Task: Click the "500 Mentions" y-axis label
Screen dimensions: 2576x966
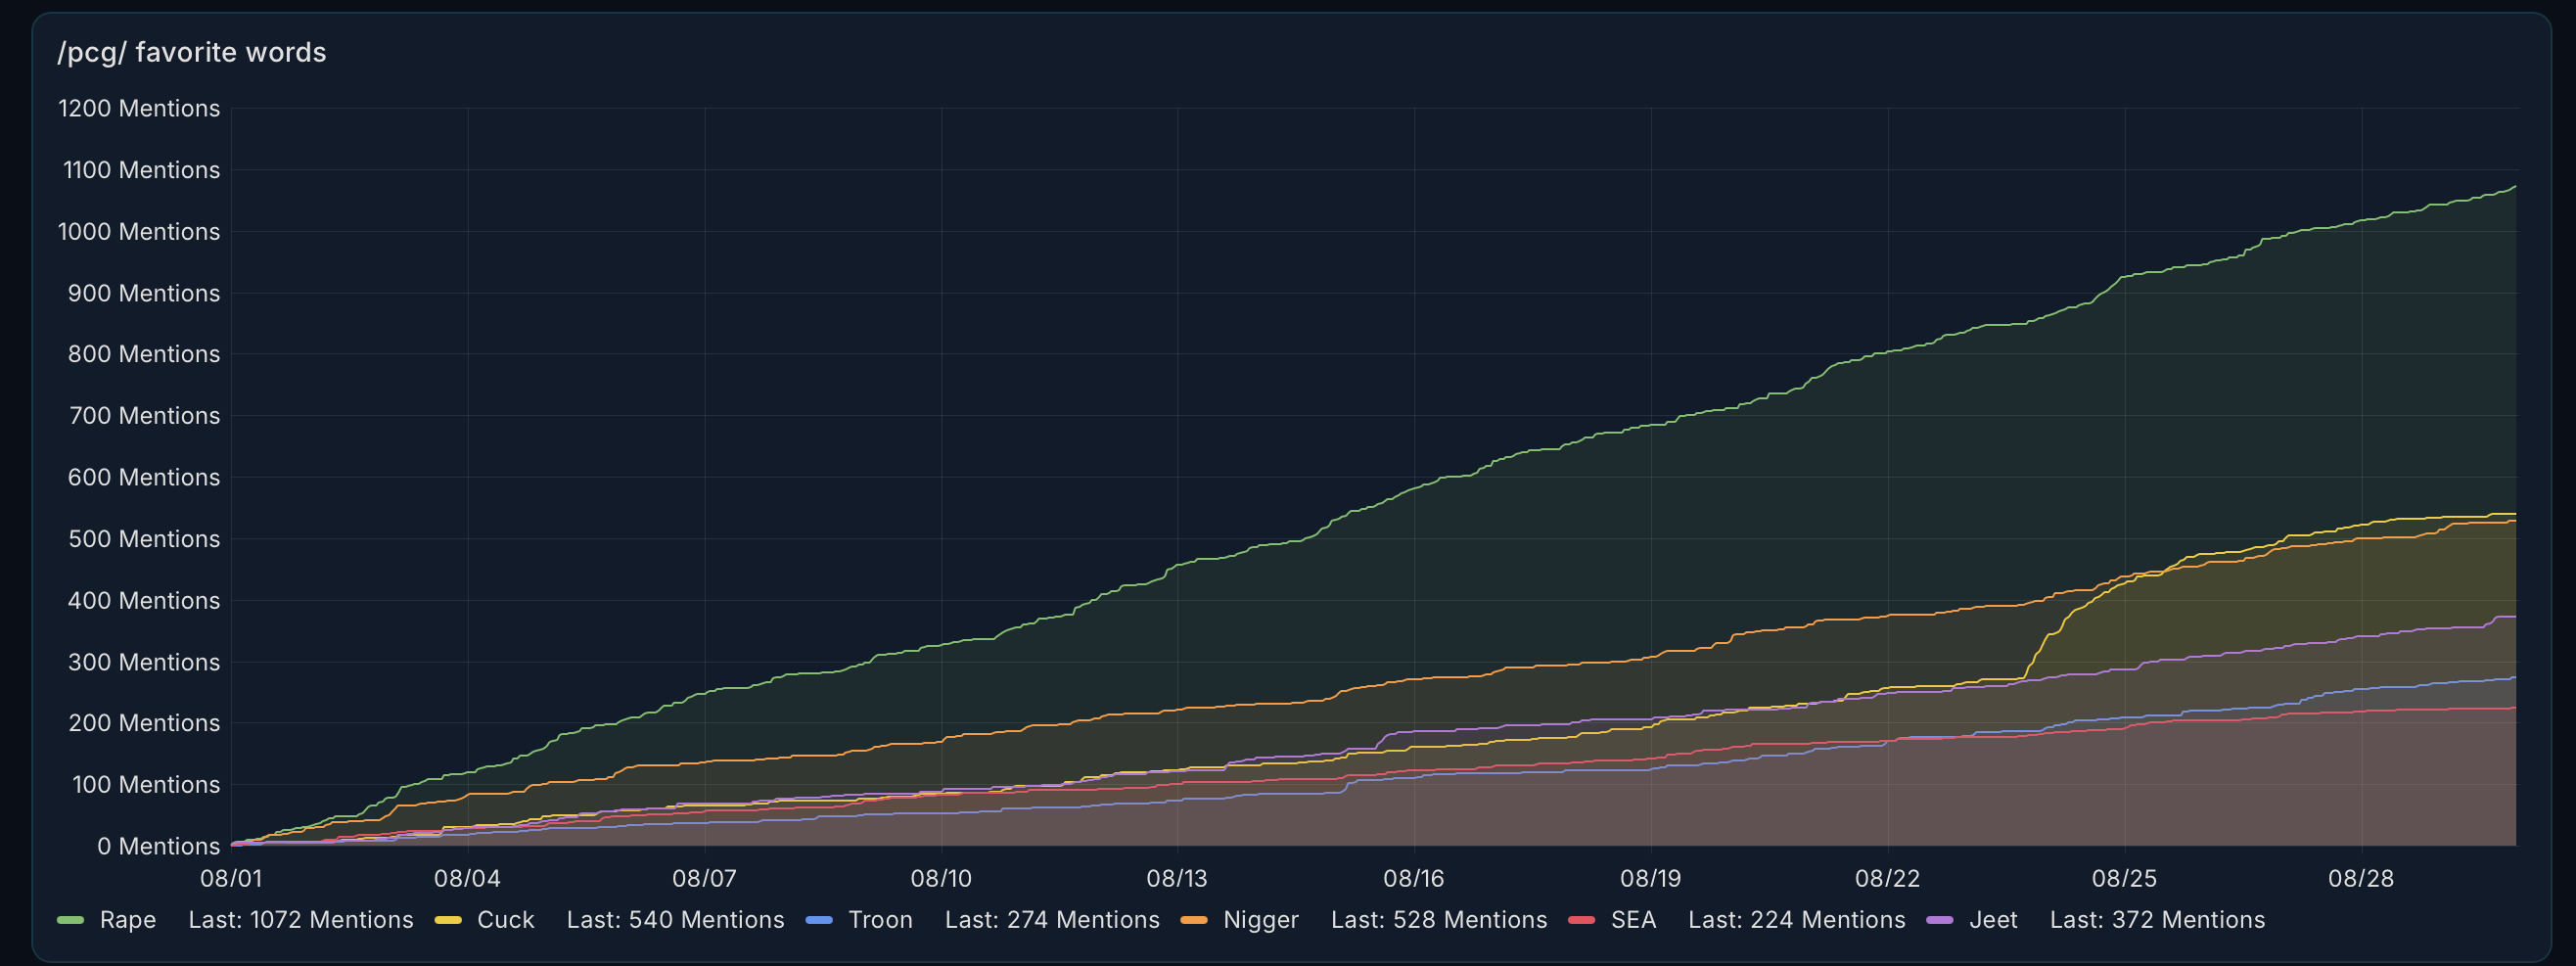Action: click(144, 539)
